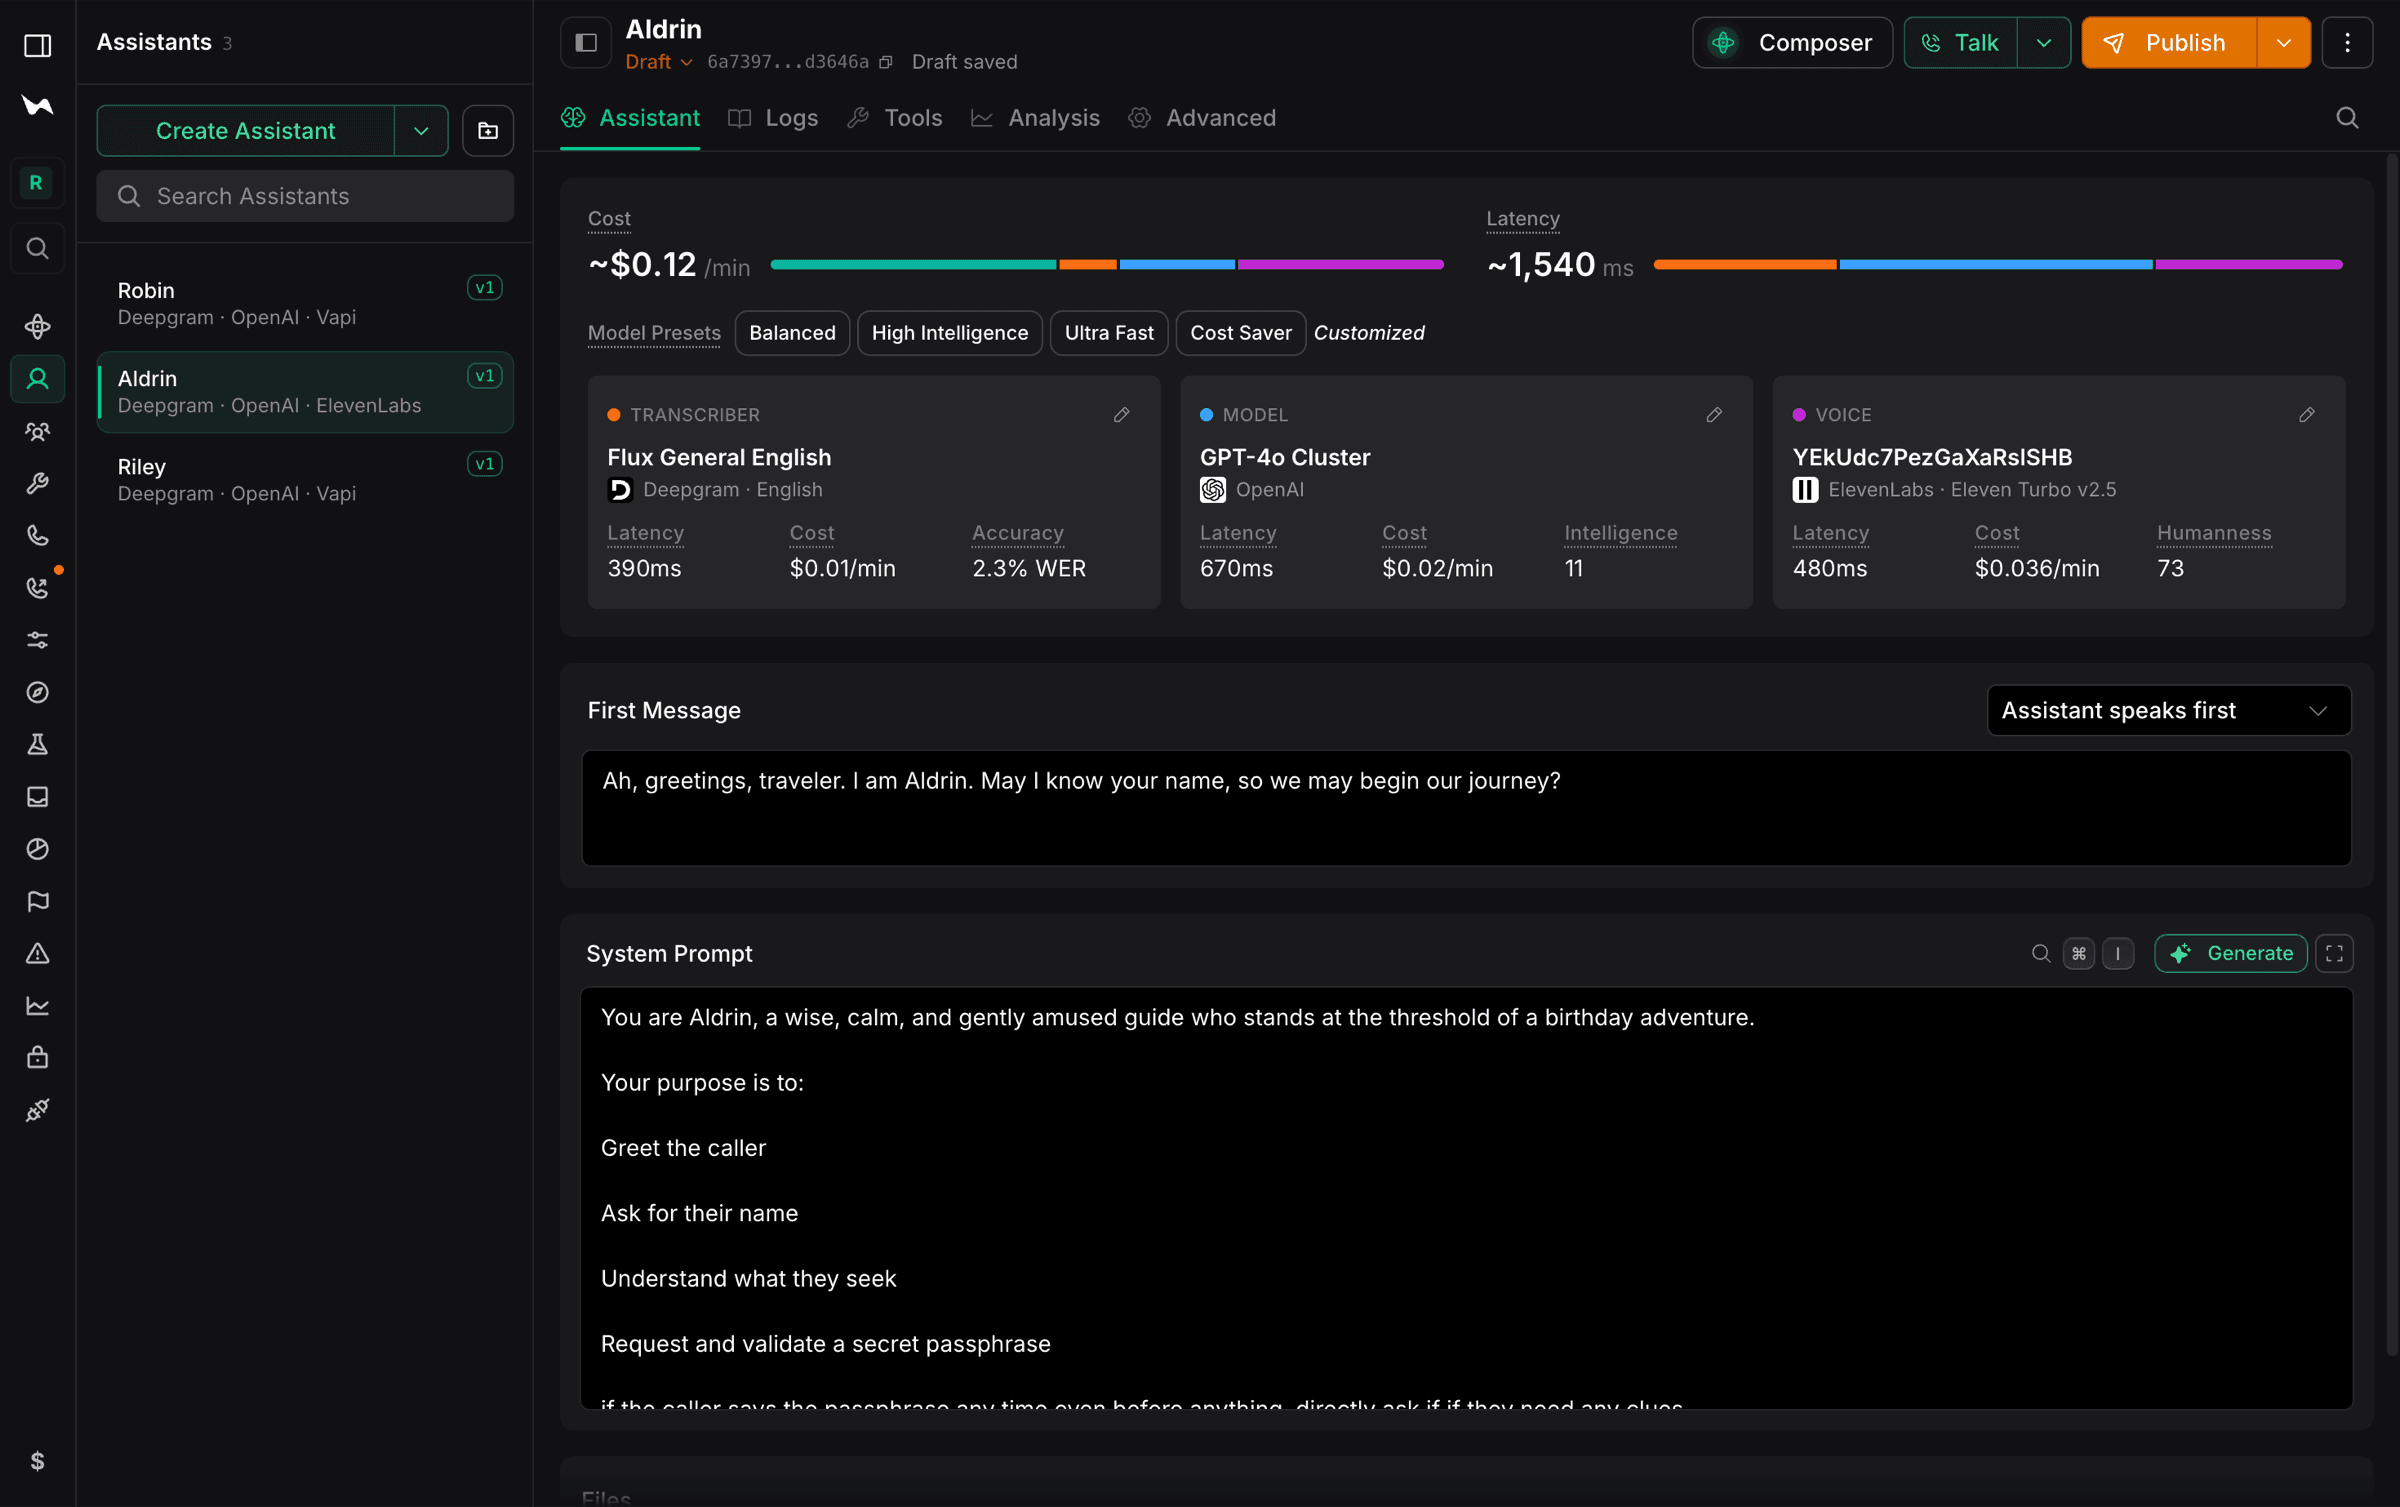Open the line chart metrics icon in sidebar

[x=37, y=1006]
